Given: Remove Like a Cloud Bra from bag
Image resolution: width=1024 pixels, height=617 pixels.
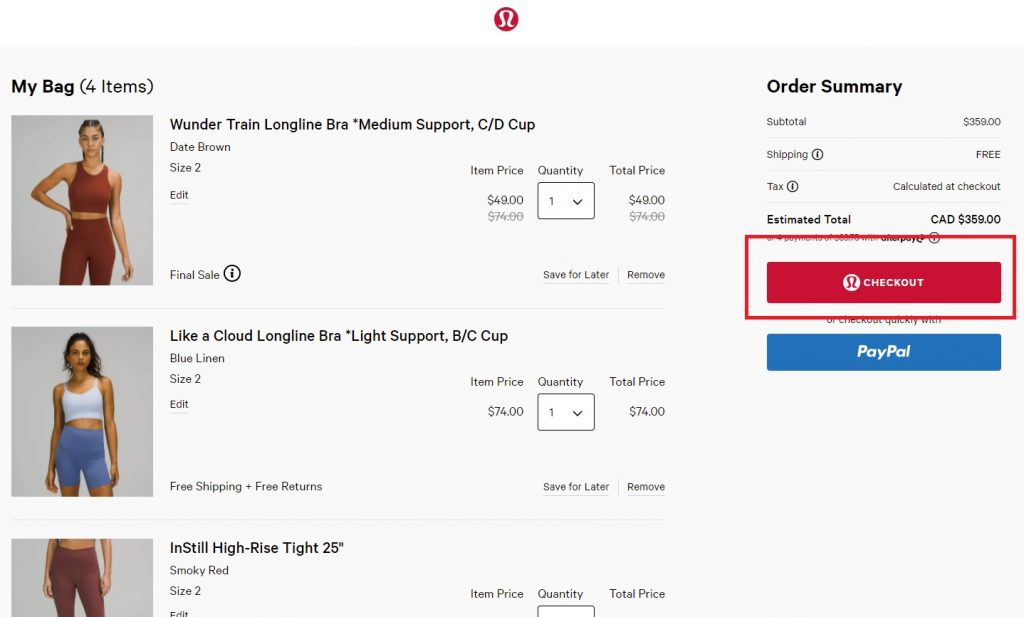Looking at the screenshot, I should pyautogui.click(x=646, y=487).
